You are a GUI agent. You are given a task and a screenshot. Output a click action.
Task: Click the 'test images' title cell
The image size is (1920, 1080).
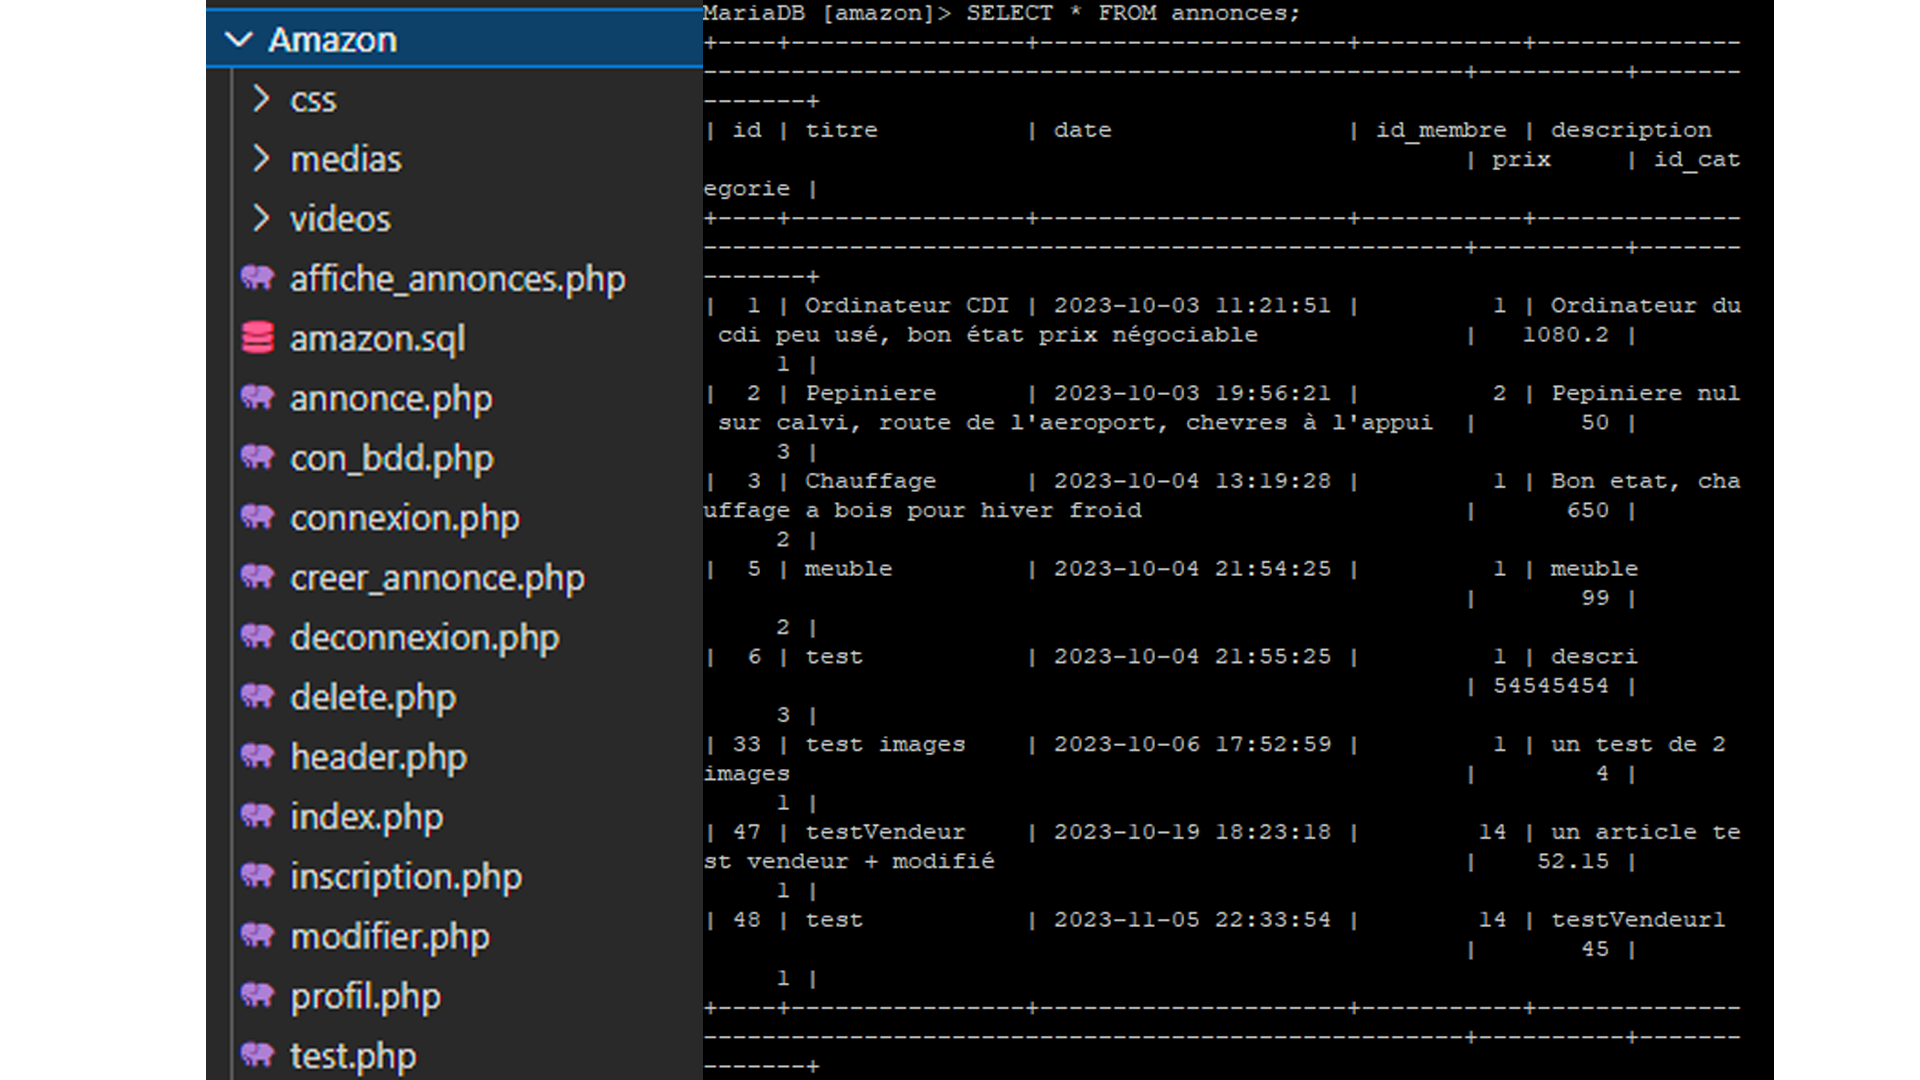coord(885,744)
